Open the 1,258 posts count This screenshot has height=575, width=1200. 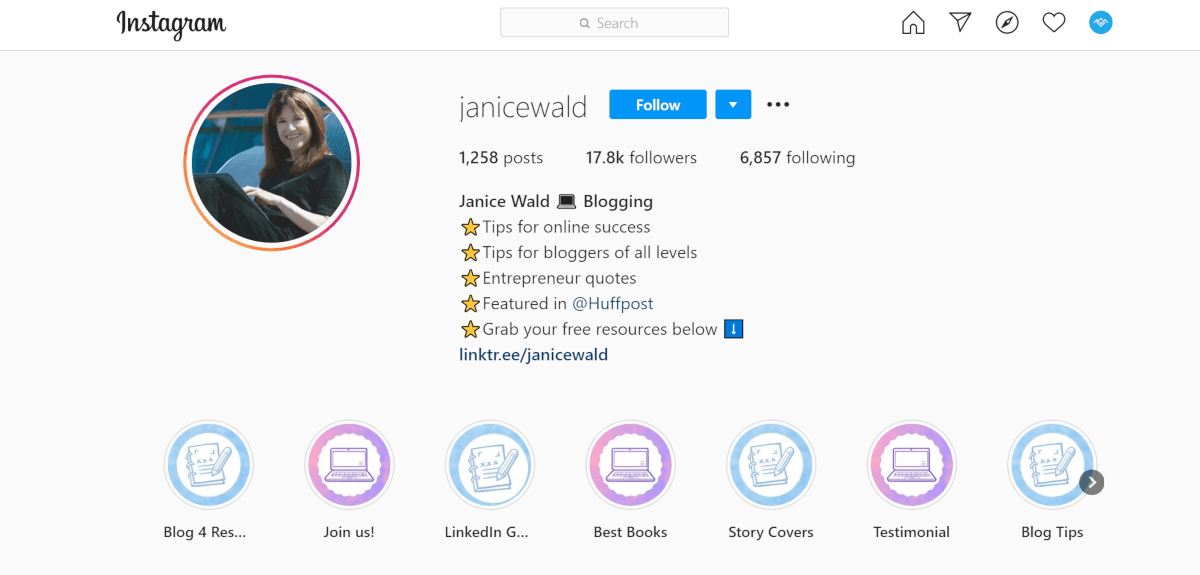(501, 158)
